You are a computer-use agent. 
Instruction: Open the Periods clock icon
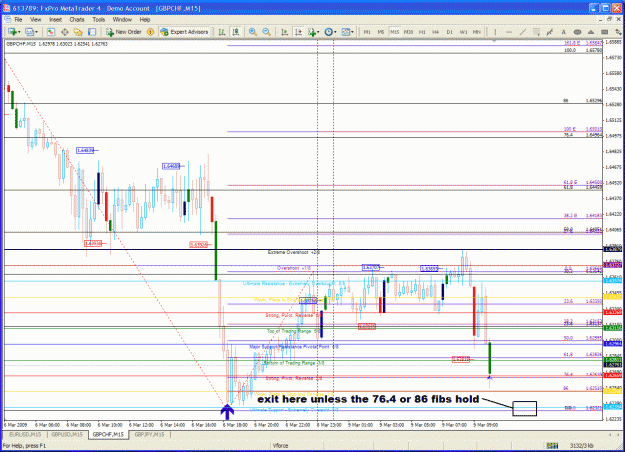click(328, 32)
